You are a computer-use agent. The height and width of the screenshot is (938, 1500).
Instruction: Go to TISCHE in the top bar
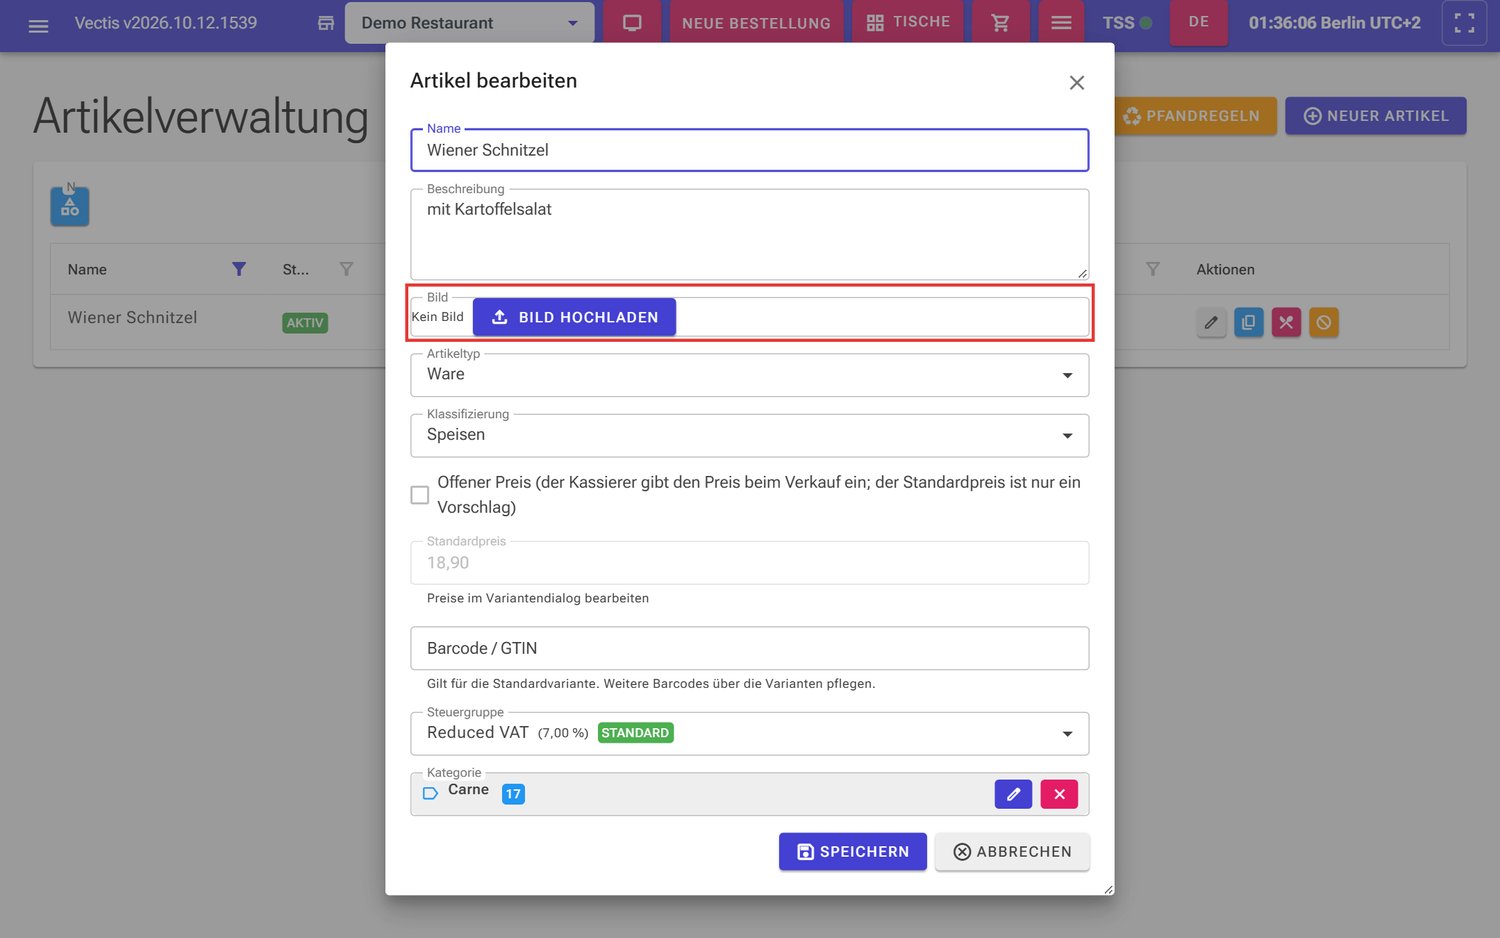click(x=908, y=22)
